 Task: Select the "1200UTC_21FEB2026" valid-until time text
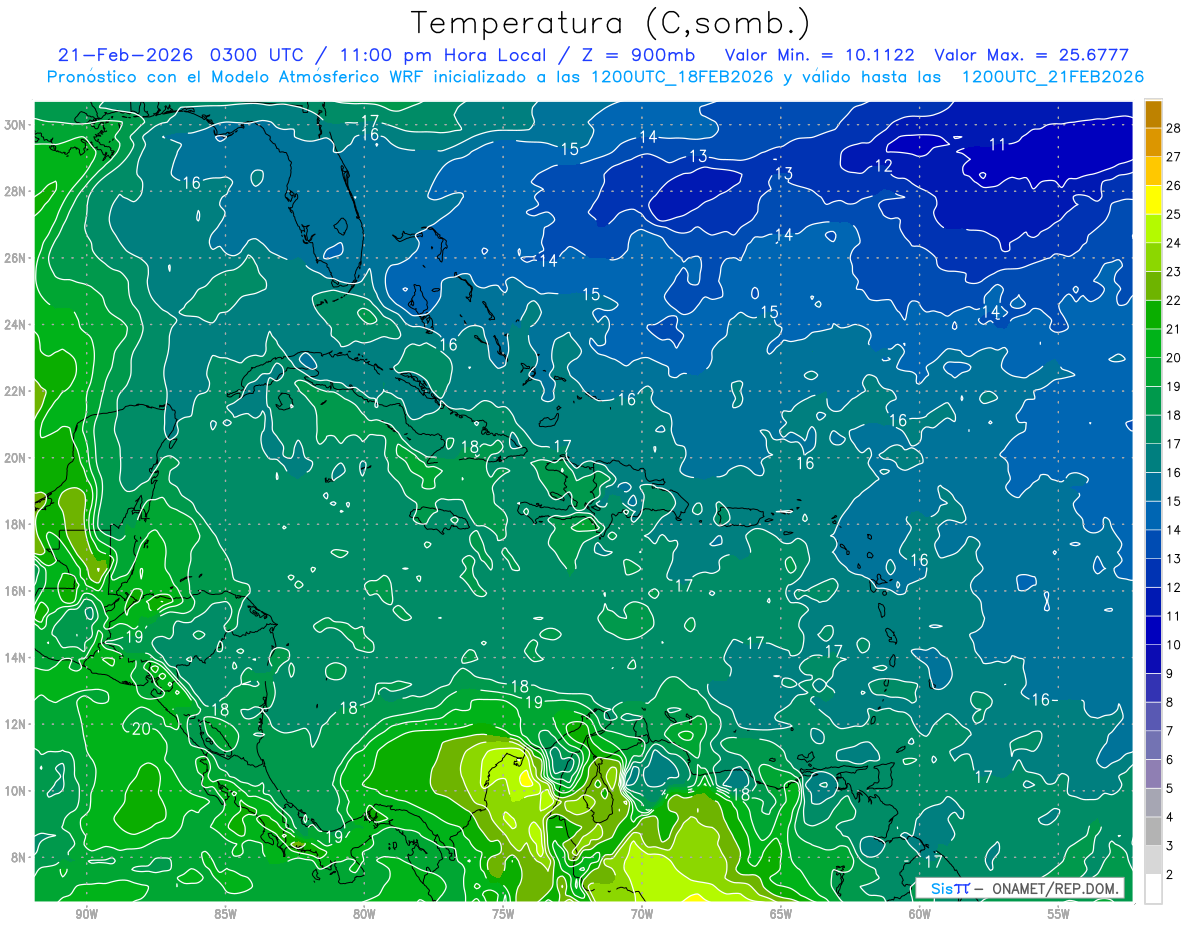coord(1053,77)
